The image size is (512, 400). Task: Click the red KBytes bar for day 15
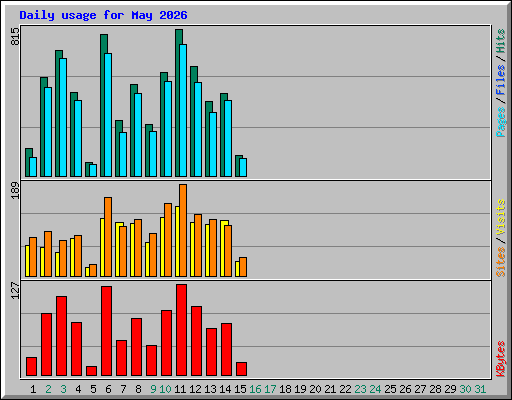(x=242, y=369)
